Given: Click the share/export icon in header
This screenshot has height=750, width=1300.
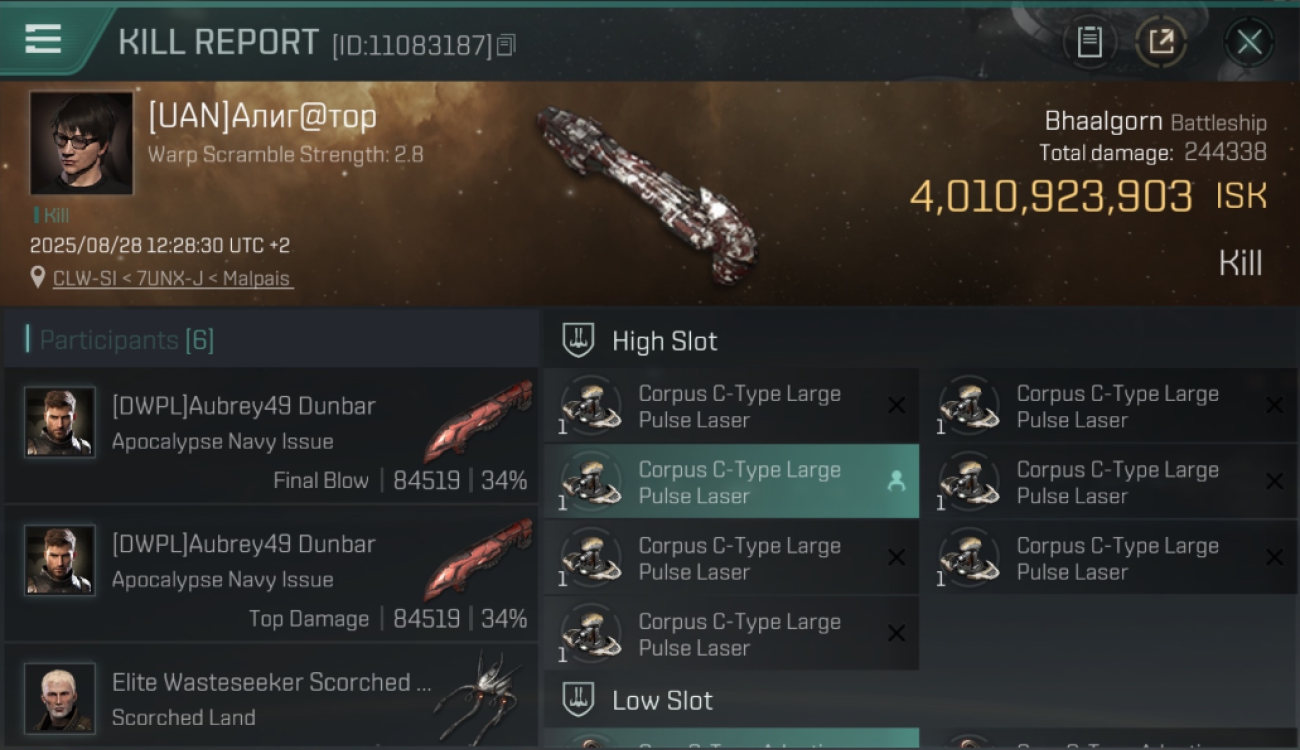Looking at the screenshot, I should [x=1161, y=42].
